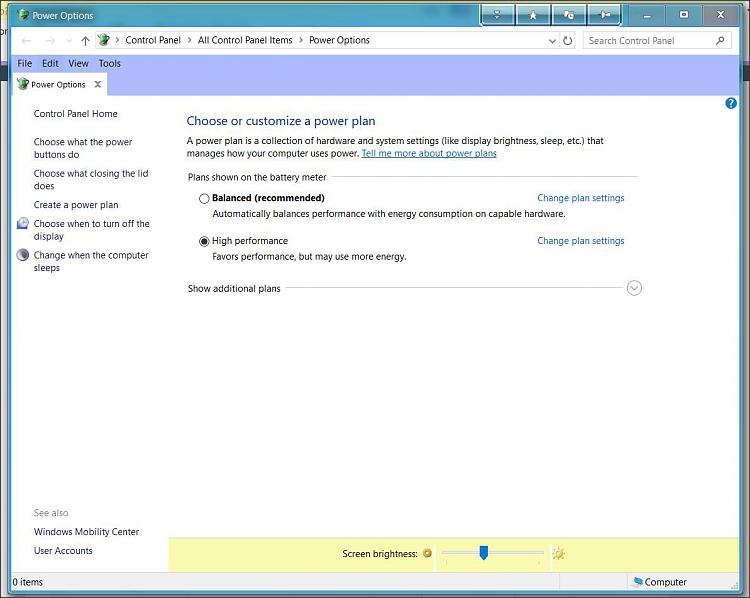This screenshot has width=750, height=598.
Task: Click the star favorites button in title bar
Action: click(533, 15)
